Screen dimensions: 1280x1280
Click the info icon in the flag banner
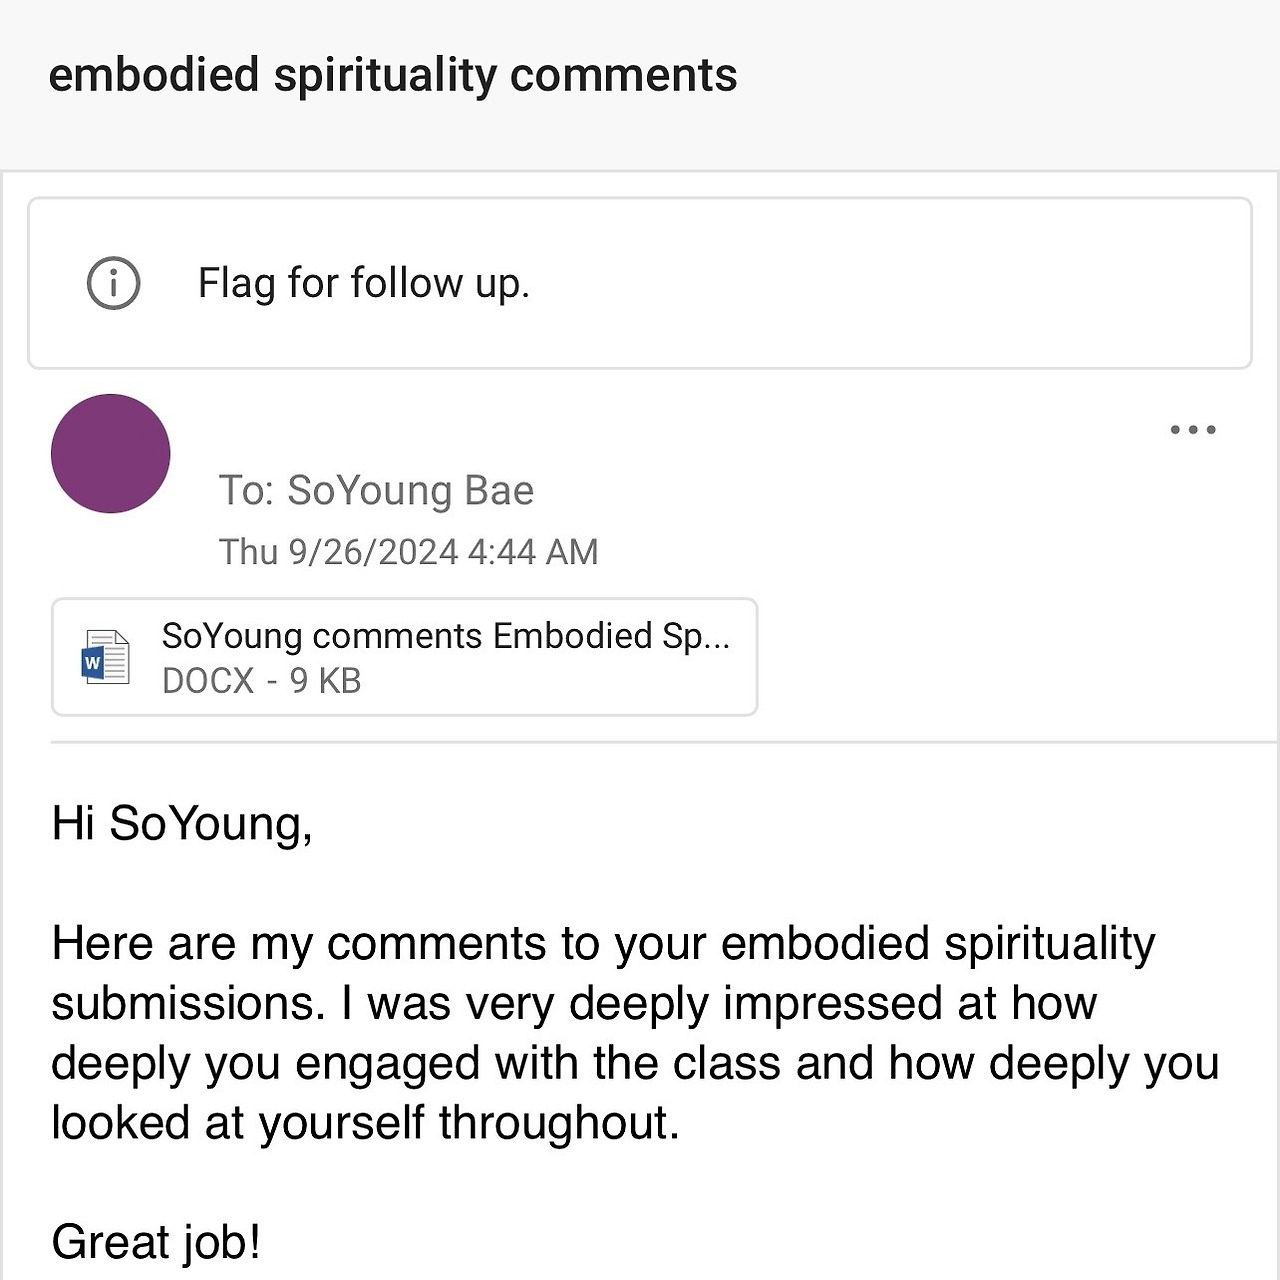tap(113, 283)
